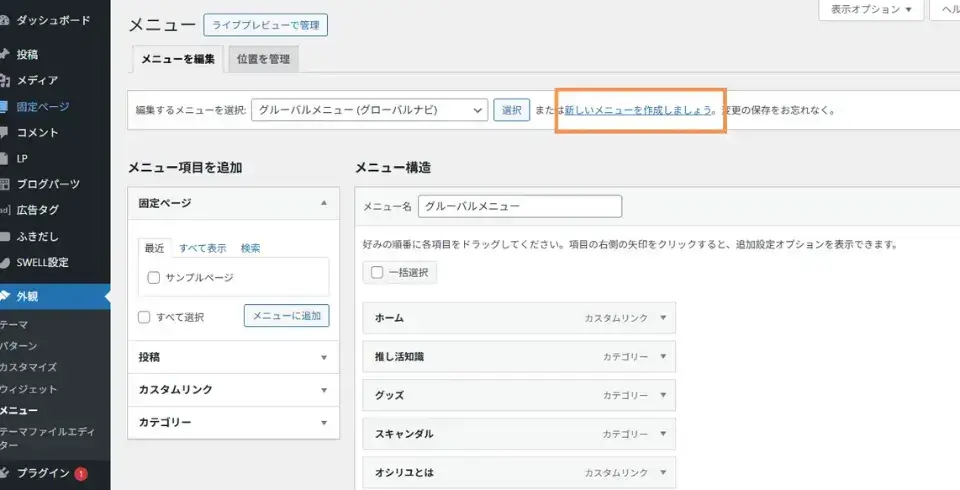Click the 推し活知識 menu item title
960x490 pixels.
[x=399, y=356]
